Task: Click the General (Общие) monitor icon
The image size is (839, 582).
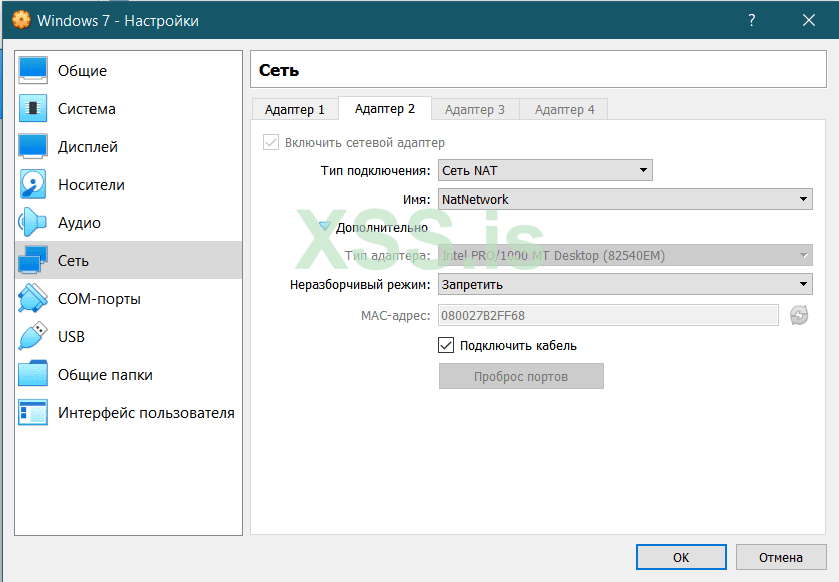Action: (33, 70)
